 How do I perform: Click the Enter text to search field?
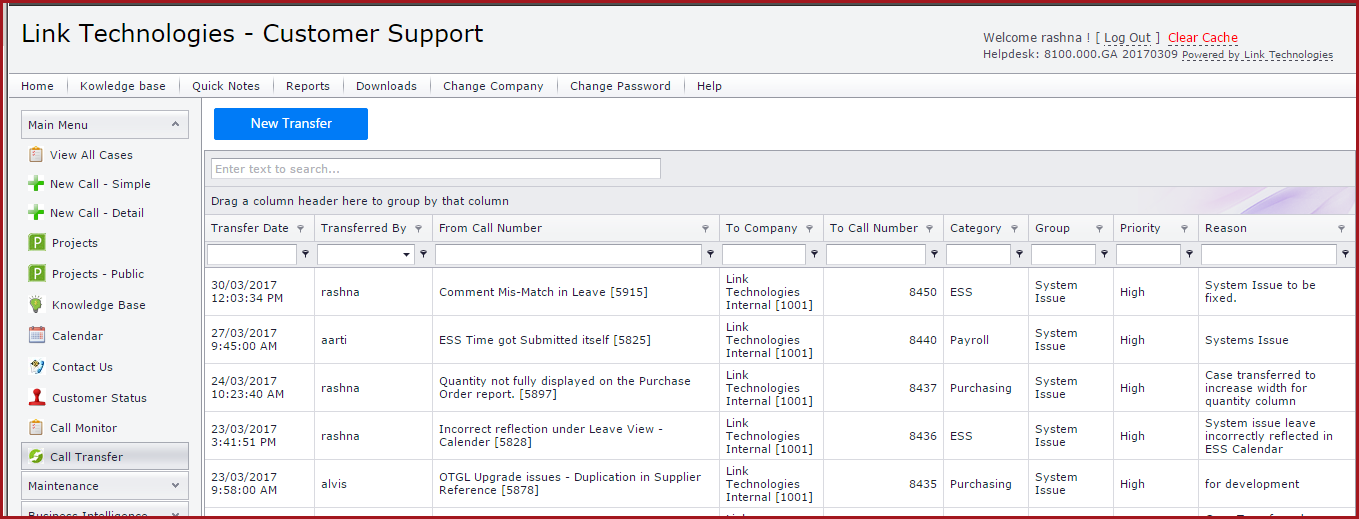pyautogui.click(x=436, y=169)
